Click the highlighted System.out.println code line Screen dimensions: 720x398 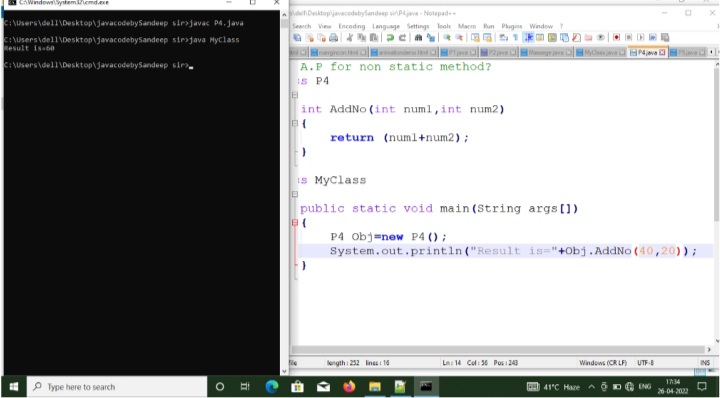505,251
